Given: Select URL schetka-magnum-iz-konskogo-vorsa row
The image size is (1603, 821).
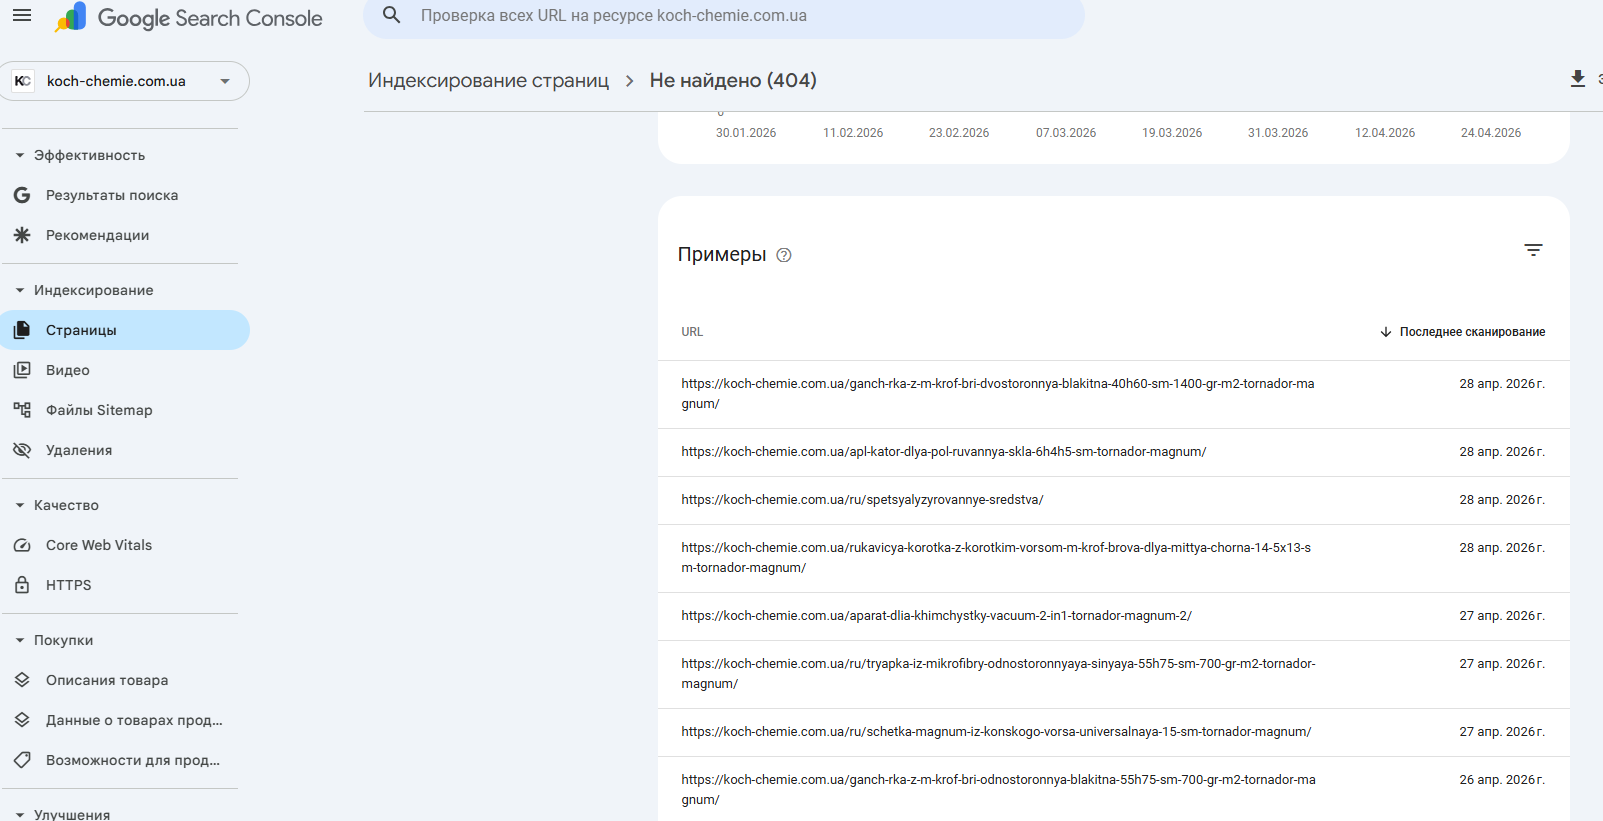Looking at the screenshot, I should (x=1114, y=732).
